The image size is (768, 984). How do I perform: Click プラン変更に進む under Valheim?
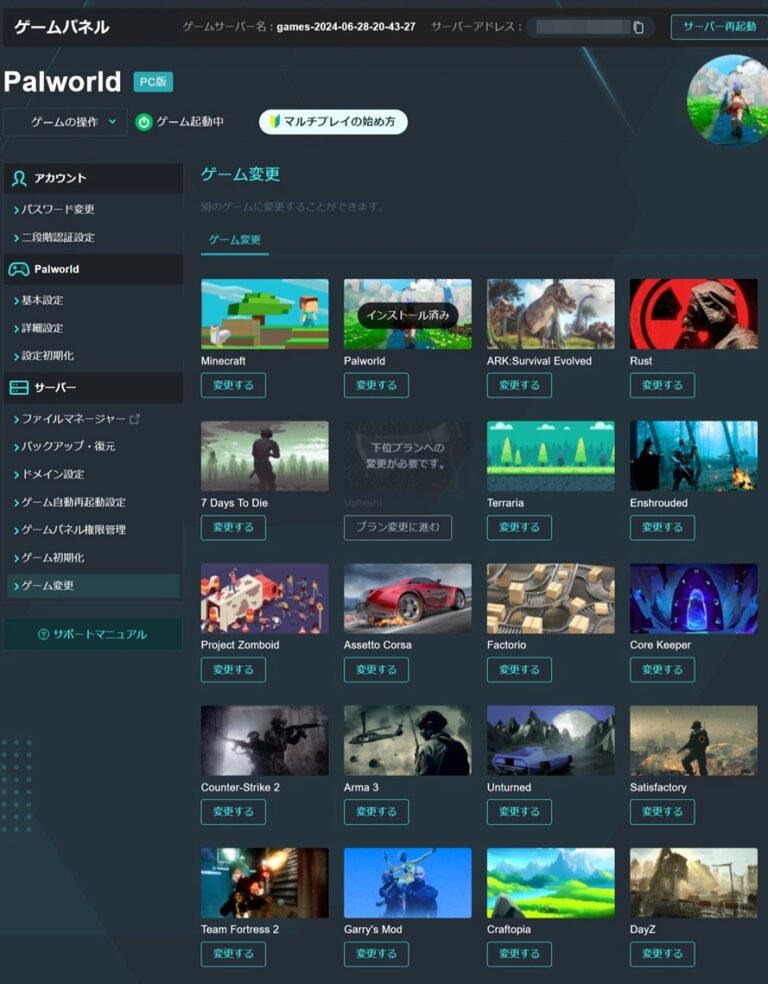click(x=398, y=527)
